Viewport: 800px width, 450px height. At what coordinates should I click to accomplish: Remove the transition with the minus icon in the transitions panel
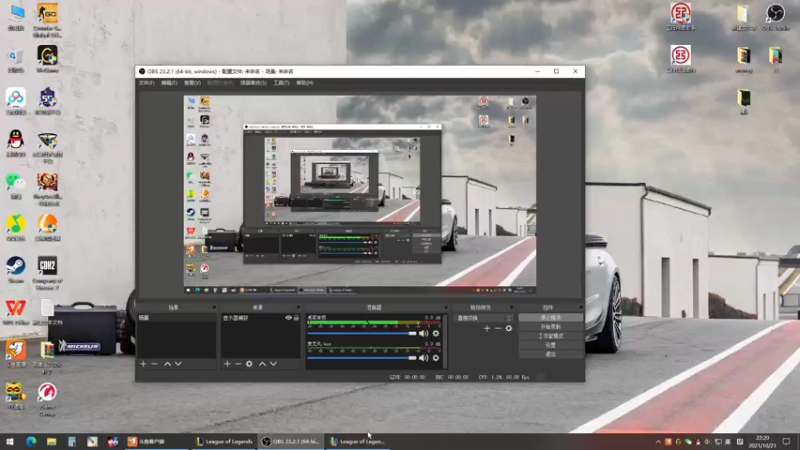point(498,329)
